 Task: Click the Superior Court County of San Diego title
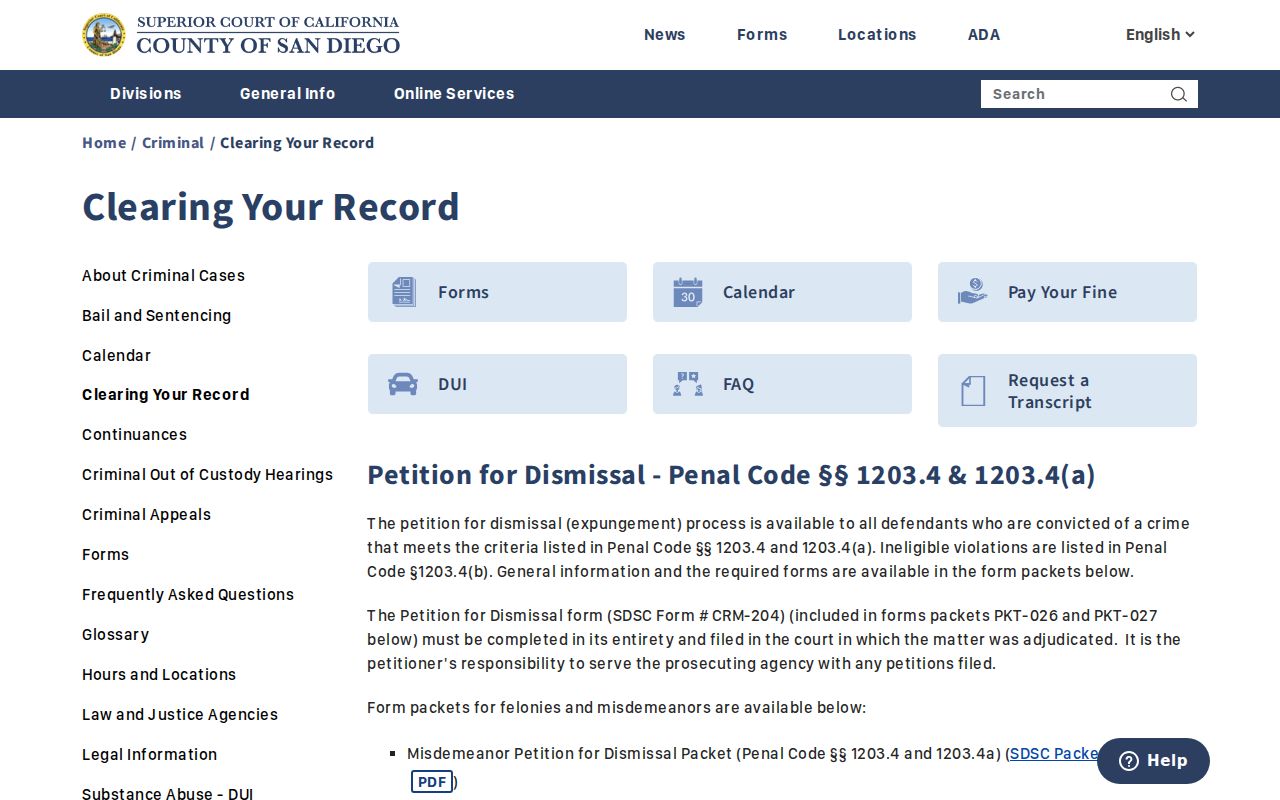click(x=268, y=35)
